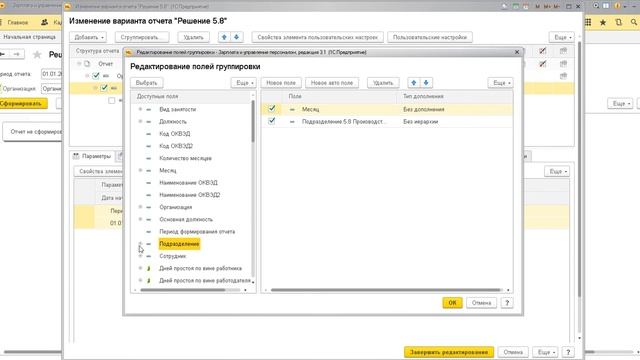640x360 pixels.
Task: Open help with ? button in dialog
Action: [x=507, y=303]
